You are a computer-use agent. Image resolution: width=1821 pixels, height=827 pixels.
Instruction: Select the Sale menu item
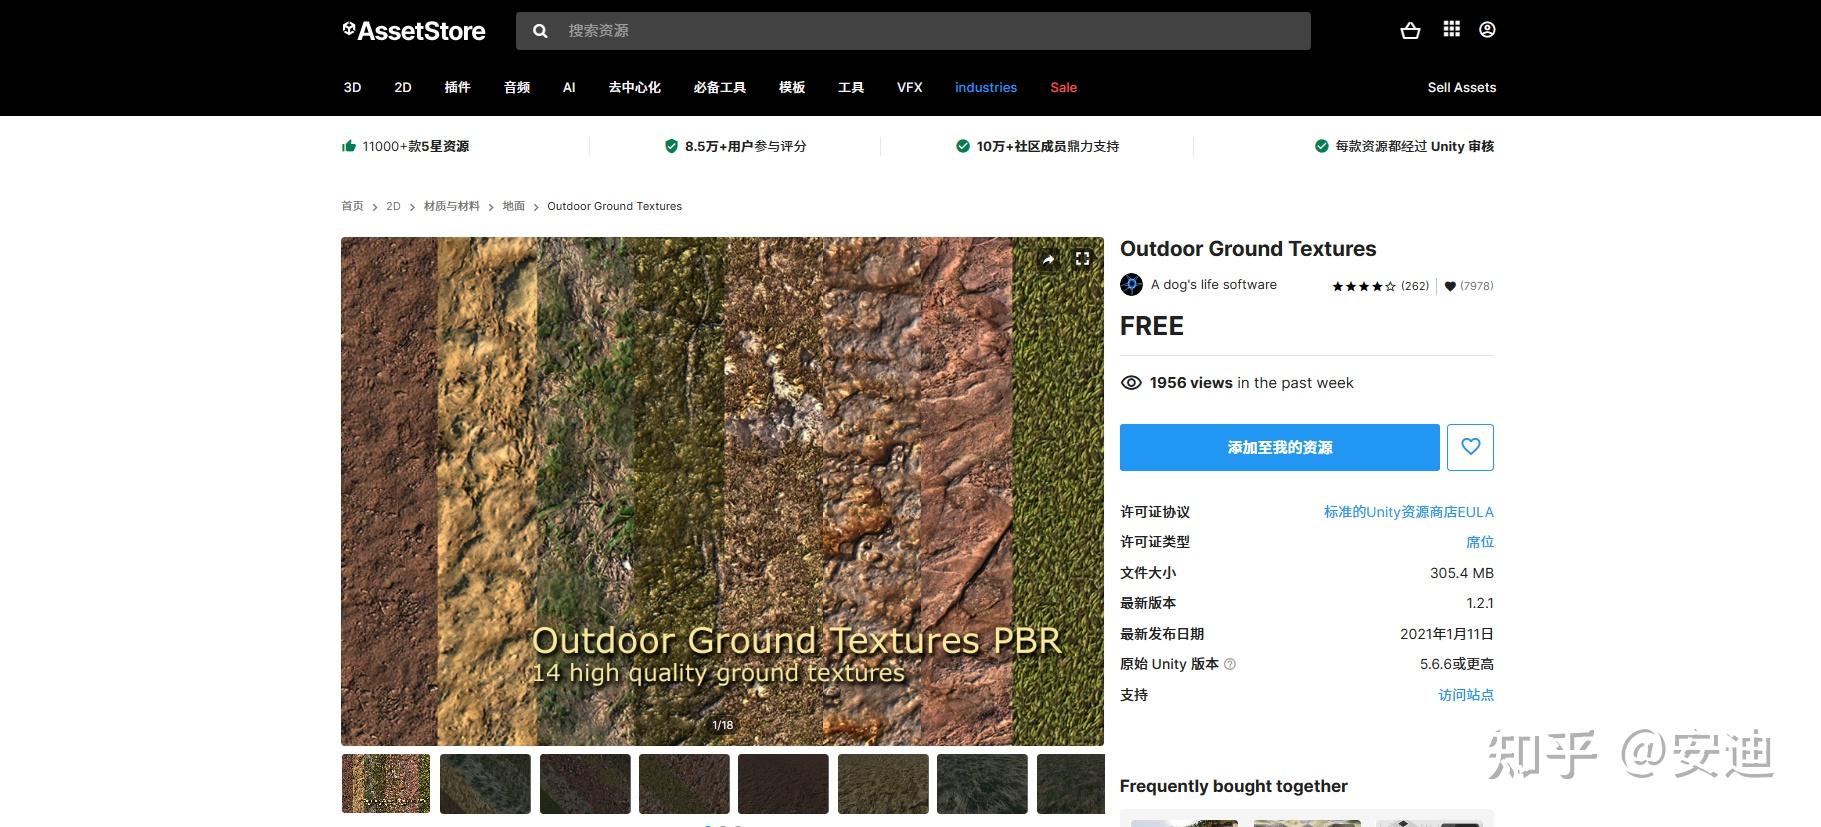coord(1063,88)
